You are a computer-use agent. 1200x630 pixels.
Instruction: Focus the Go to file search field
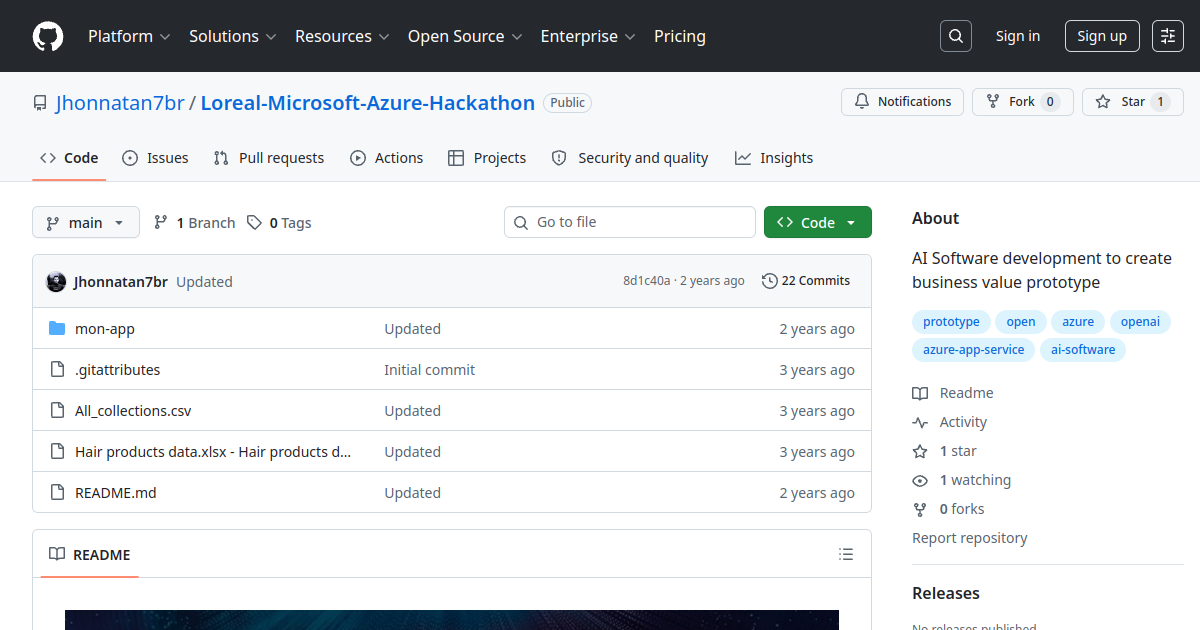630,222
